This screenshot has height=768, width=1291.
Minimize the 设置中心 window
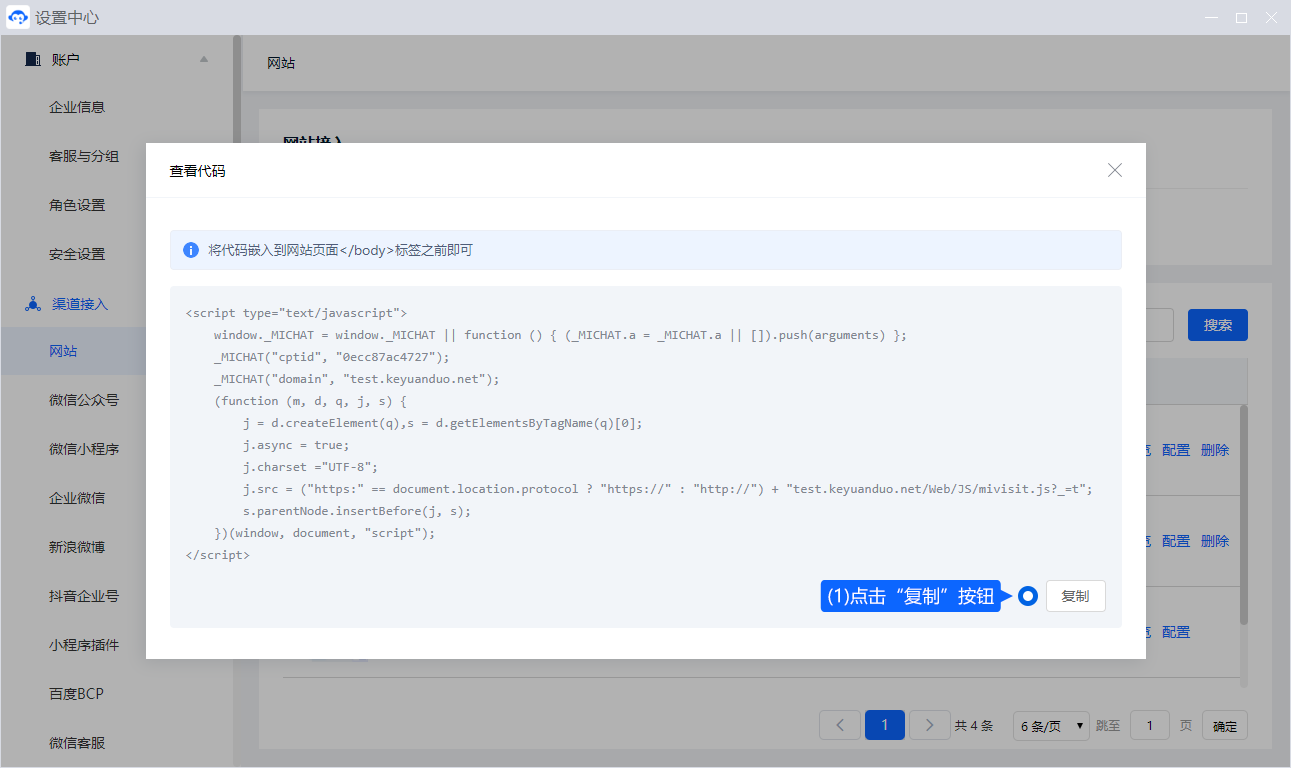(1211, 18)
